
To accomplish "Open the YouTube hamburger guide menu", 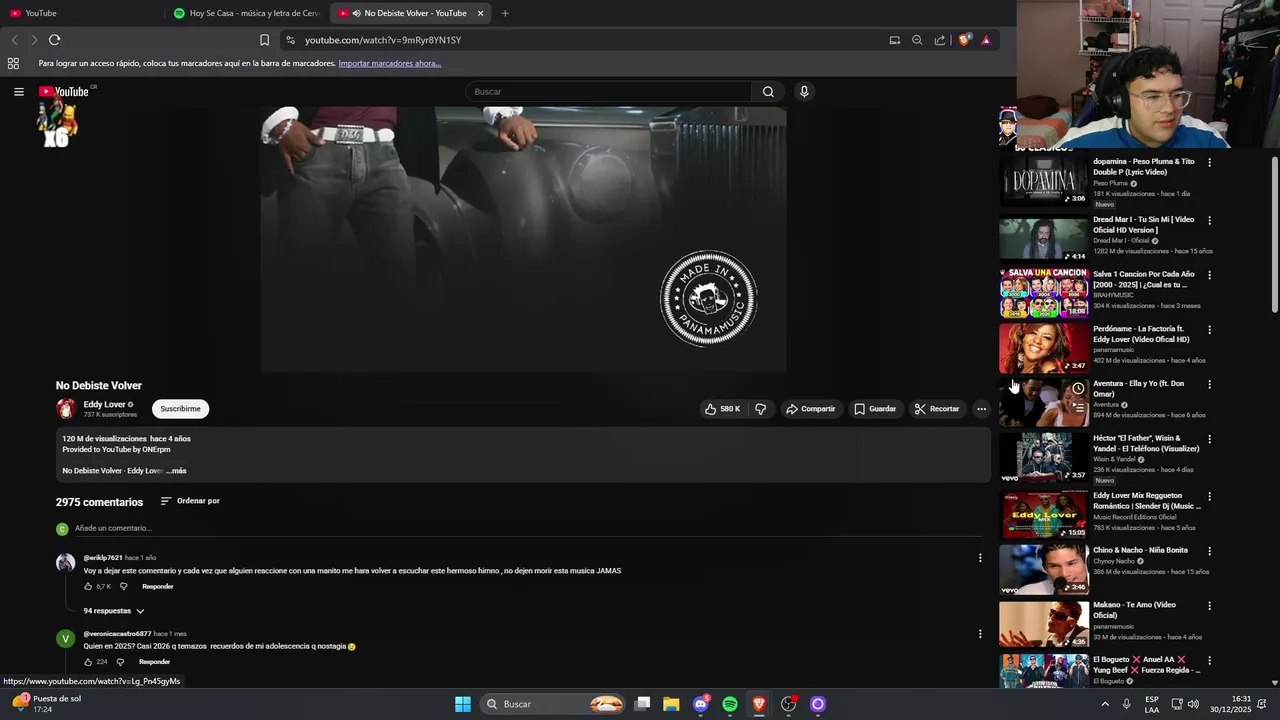I will click(18, 91).
